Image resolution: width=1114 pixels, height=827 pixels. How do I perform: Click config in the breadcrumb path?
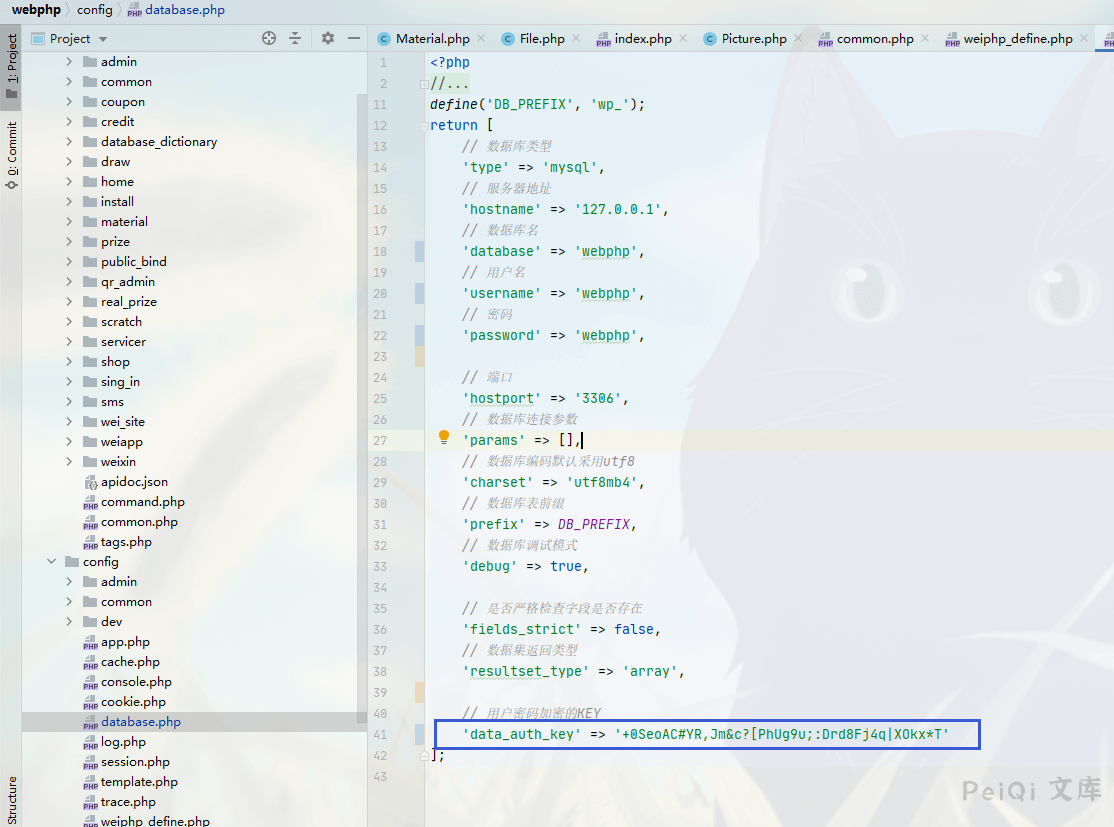click(x=95, y=10)
